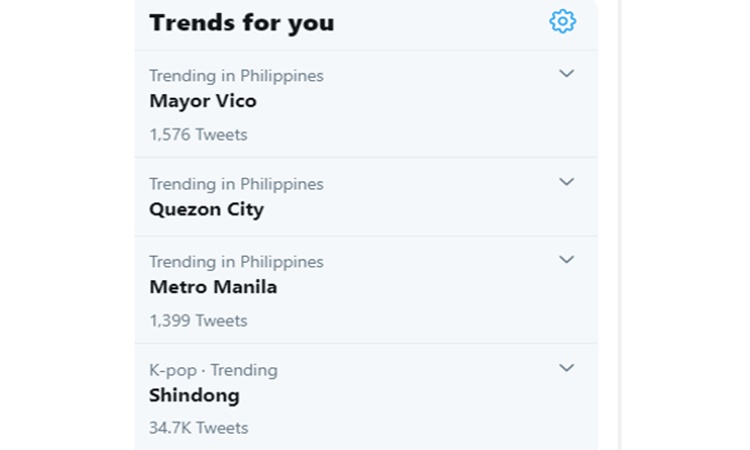Viewport: 750px width, 450px height.
Task: Select the Metro Manila trend title
Action: [213, 287]
